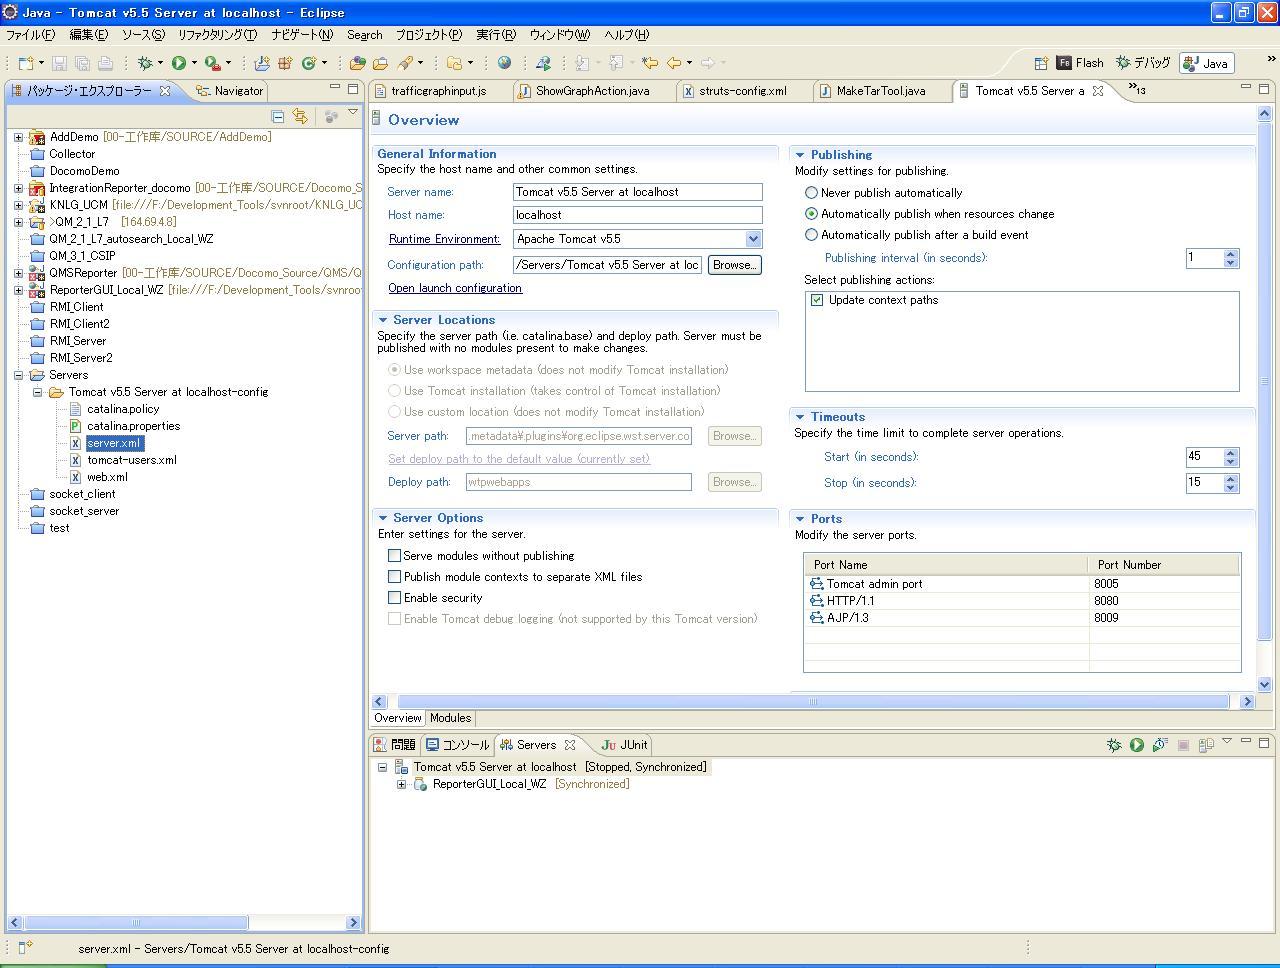The width and height of the screenshot is (1280, 968).
Task: Start the server from the Servers view
Action: [x=1136, y=745]
